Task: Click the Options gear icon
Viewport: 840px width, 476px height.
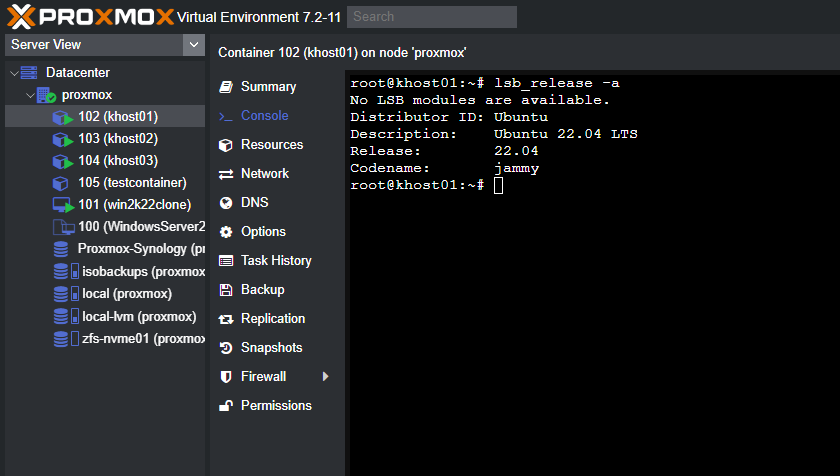Action: [x=225, y=232]
